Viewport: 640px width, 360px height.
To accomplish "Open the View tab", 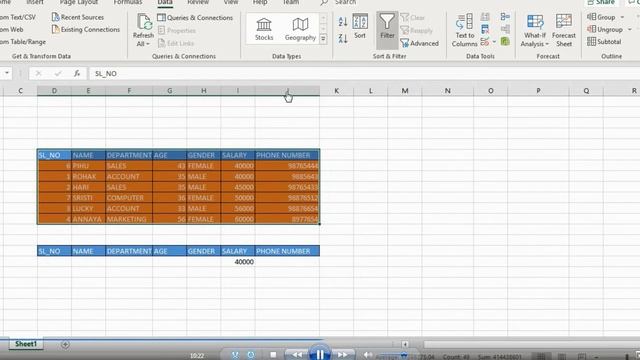I will pyautogui.click(x=231, y=2).
